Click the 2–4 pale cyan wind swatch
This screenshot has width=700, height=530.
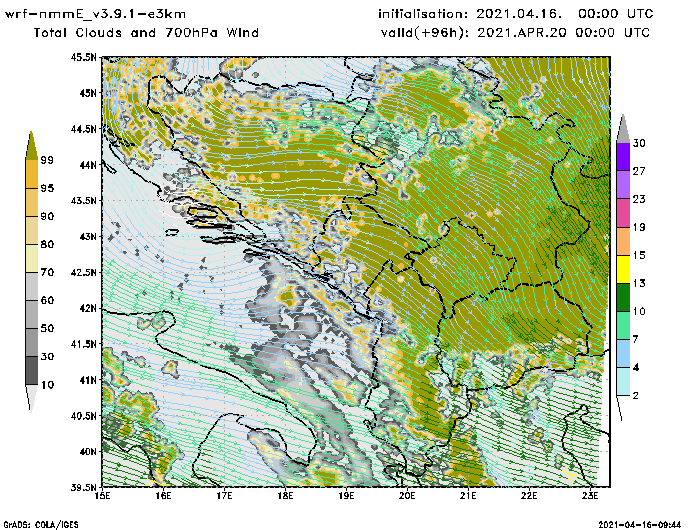pos(623,382)
